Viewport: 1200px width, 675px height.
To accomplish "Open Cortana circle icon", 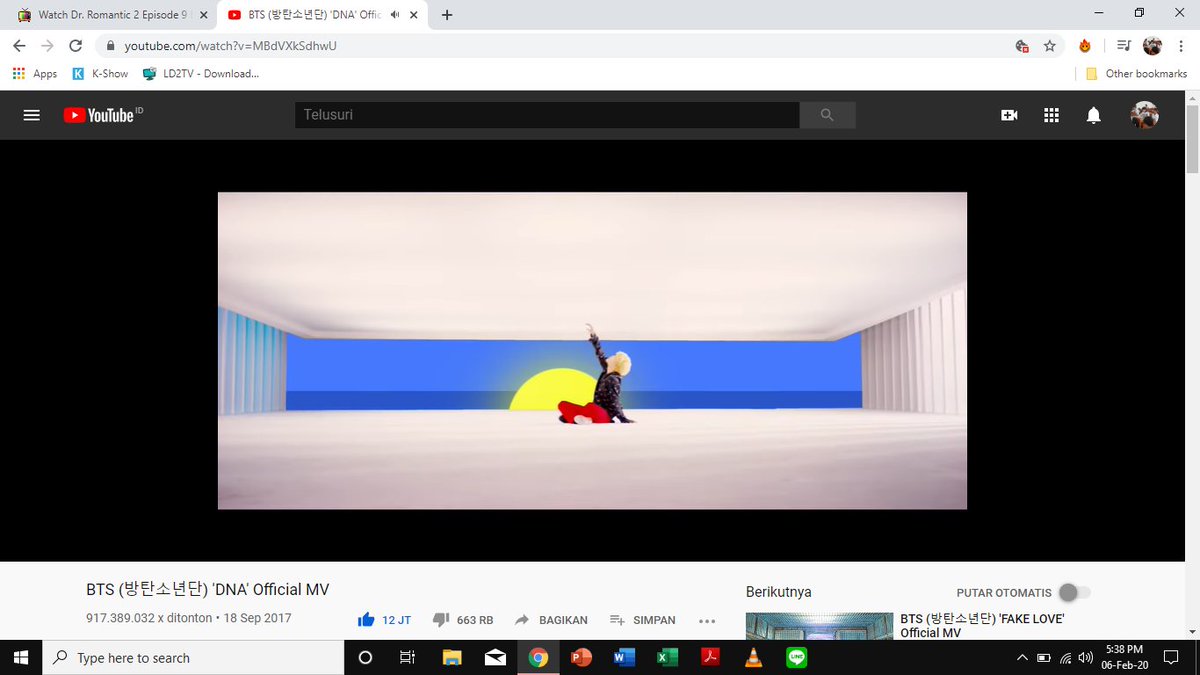I will [x=365, y=657].
